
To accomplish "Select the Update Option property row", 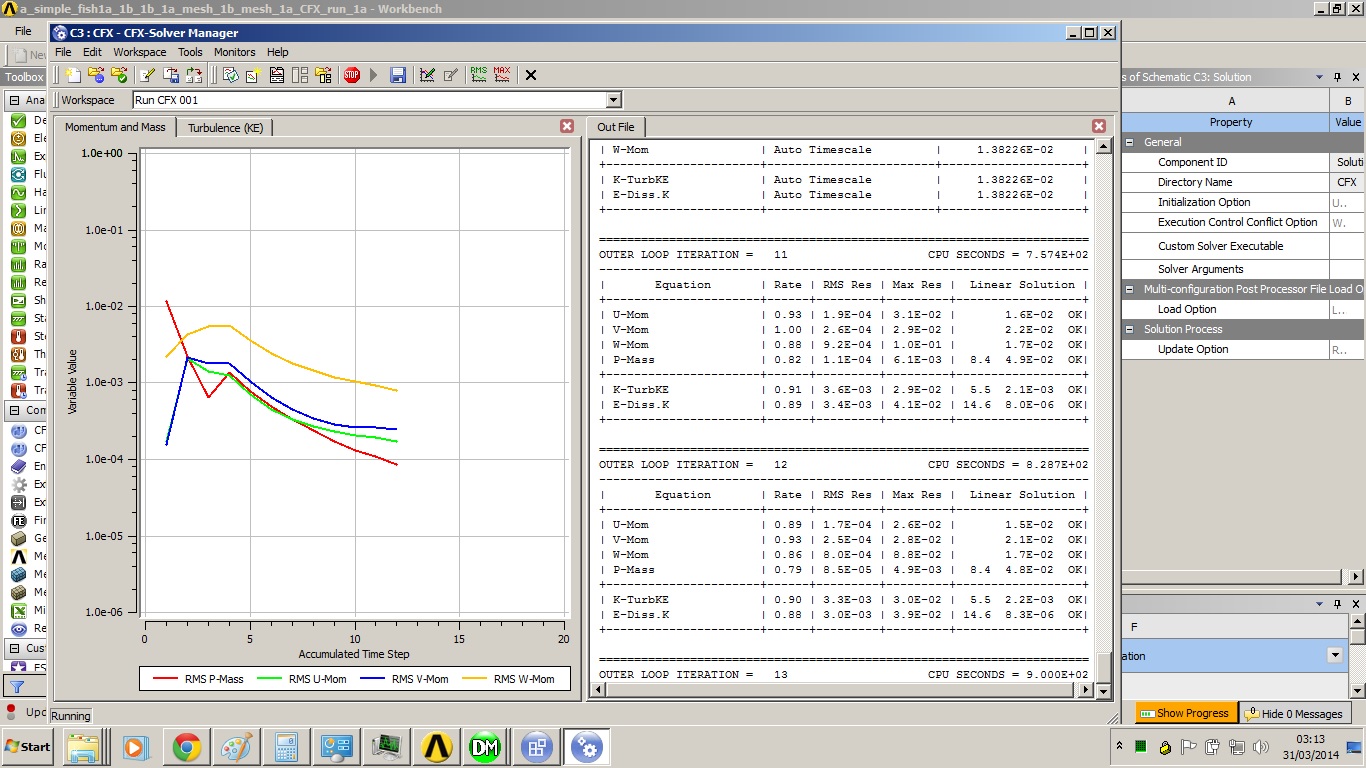I will point(1243,349).
